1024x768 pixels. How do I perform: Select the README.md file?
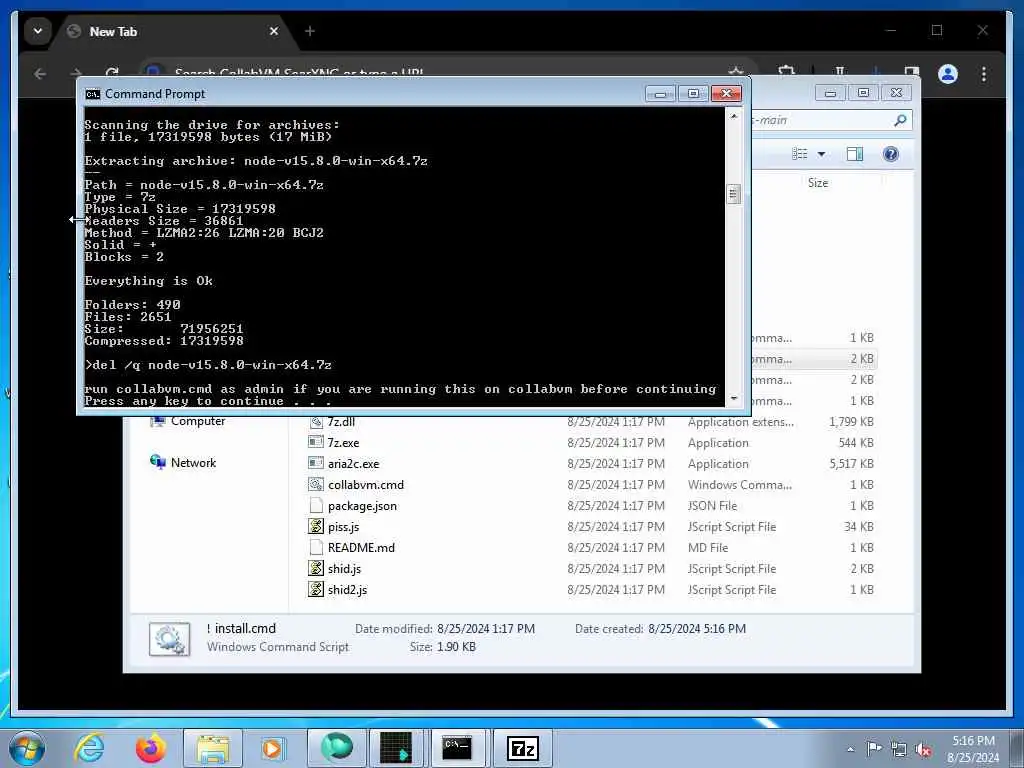(361, 547)
